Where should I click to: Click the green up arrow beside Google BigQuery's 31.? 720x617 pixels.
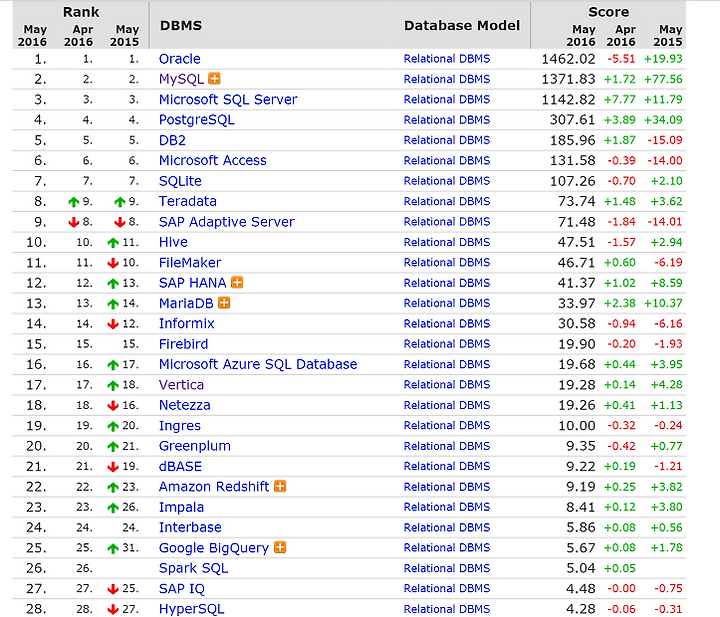(113, 548)
